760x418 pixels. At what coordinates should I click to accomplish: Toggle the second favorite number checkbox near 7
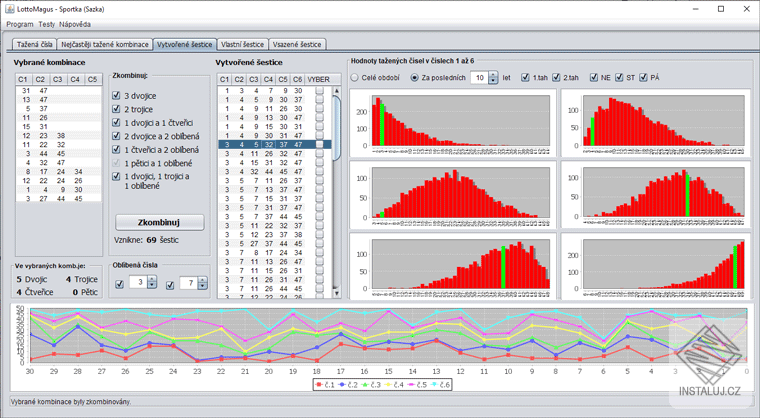coord(170,285)
